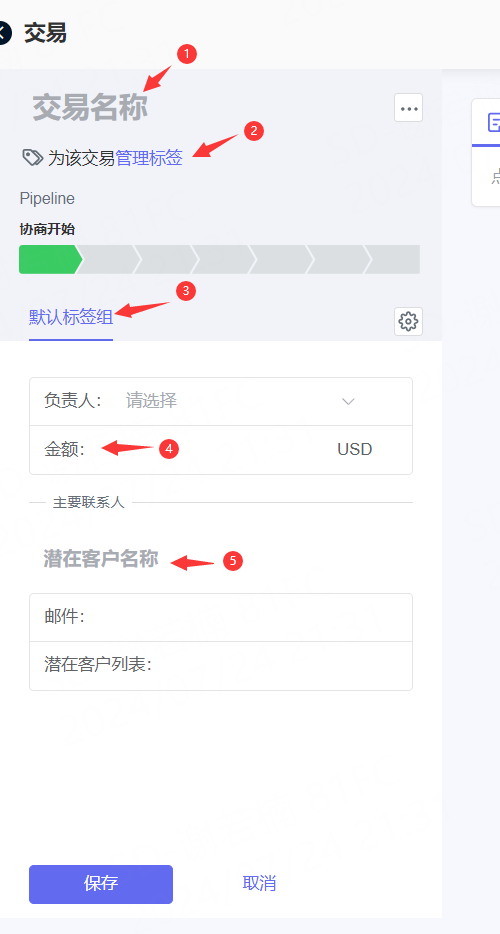This screenshot has width=500, height=934.
Task: Select the 默认标签组 tab
Action: pyautogui.click(x=71, y=317)
